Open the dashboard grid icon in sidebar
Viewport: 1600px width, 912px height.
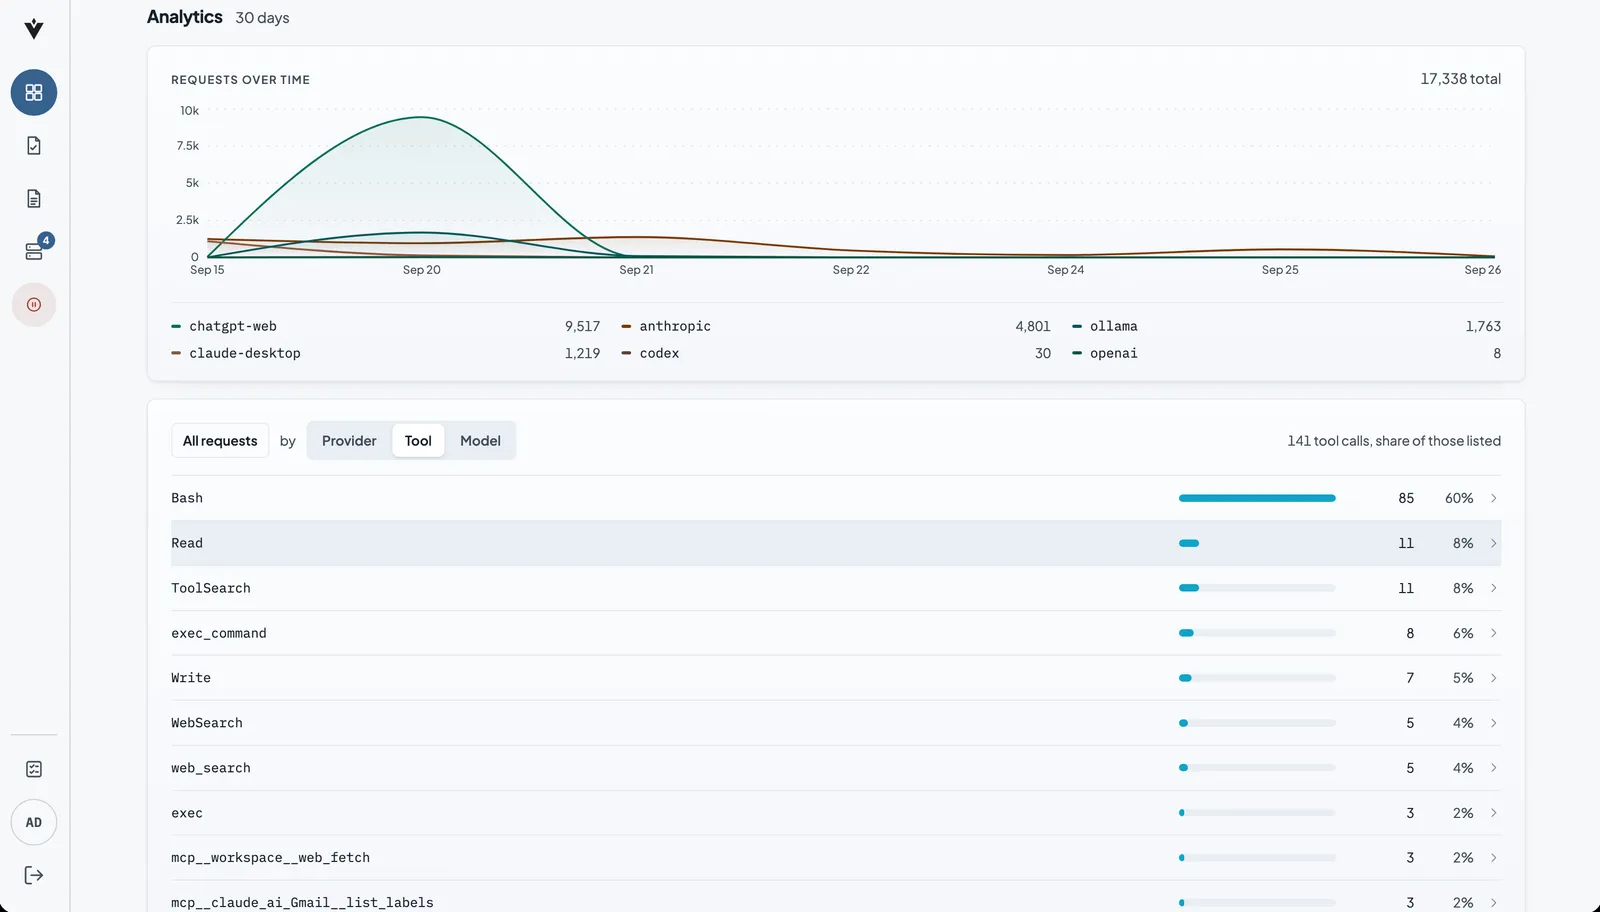click(34, 93)
